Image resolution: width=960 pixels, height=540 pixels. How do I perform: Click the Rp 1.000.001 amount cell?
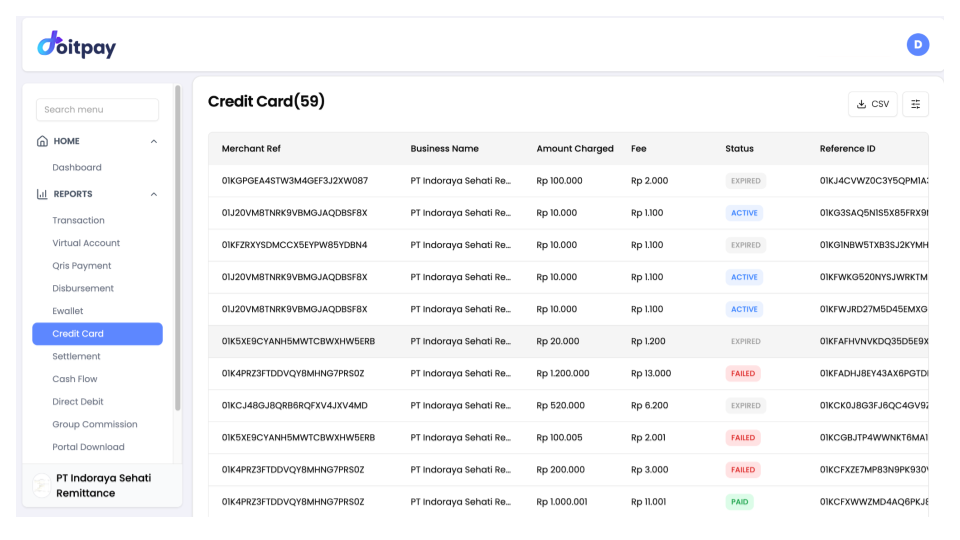pyautogui.click(x=561, y=502)
